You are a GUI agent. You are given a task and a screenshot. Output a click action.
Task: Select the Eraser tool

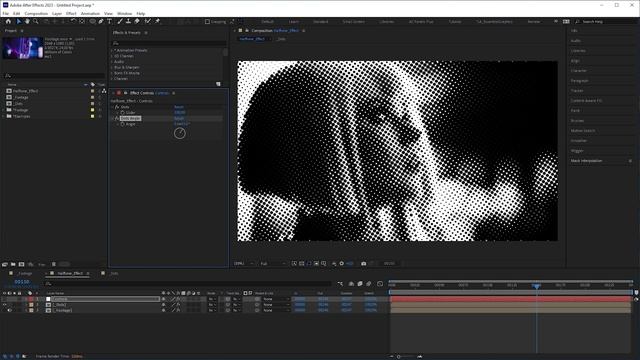(137, 21)
